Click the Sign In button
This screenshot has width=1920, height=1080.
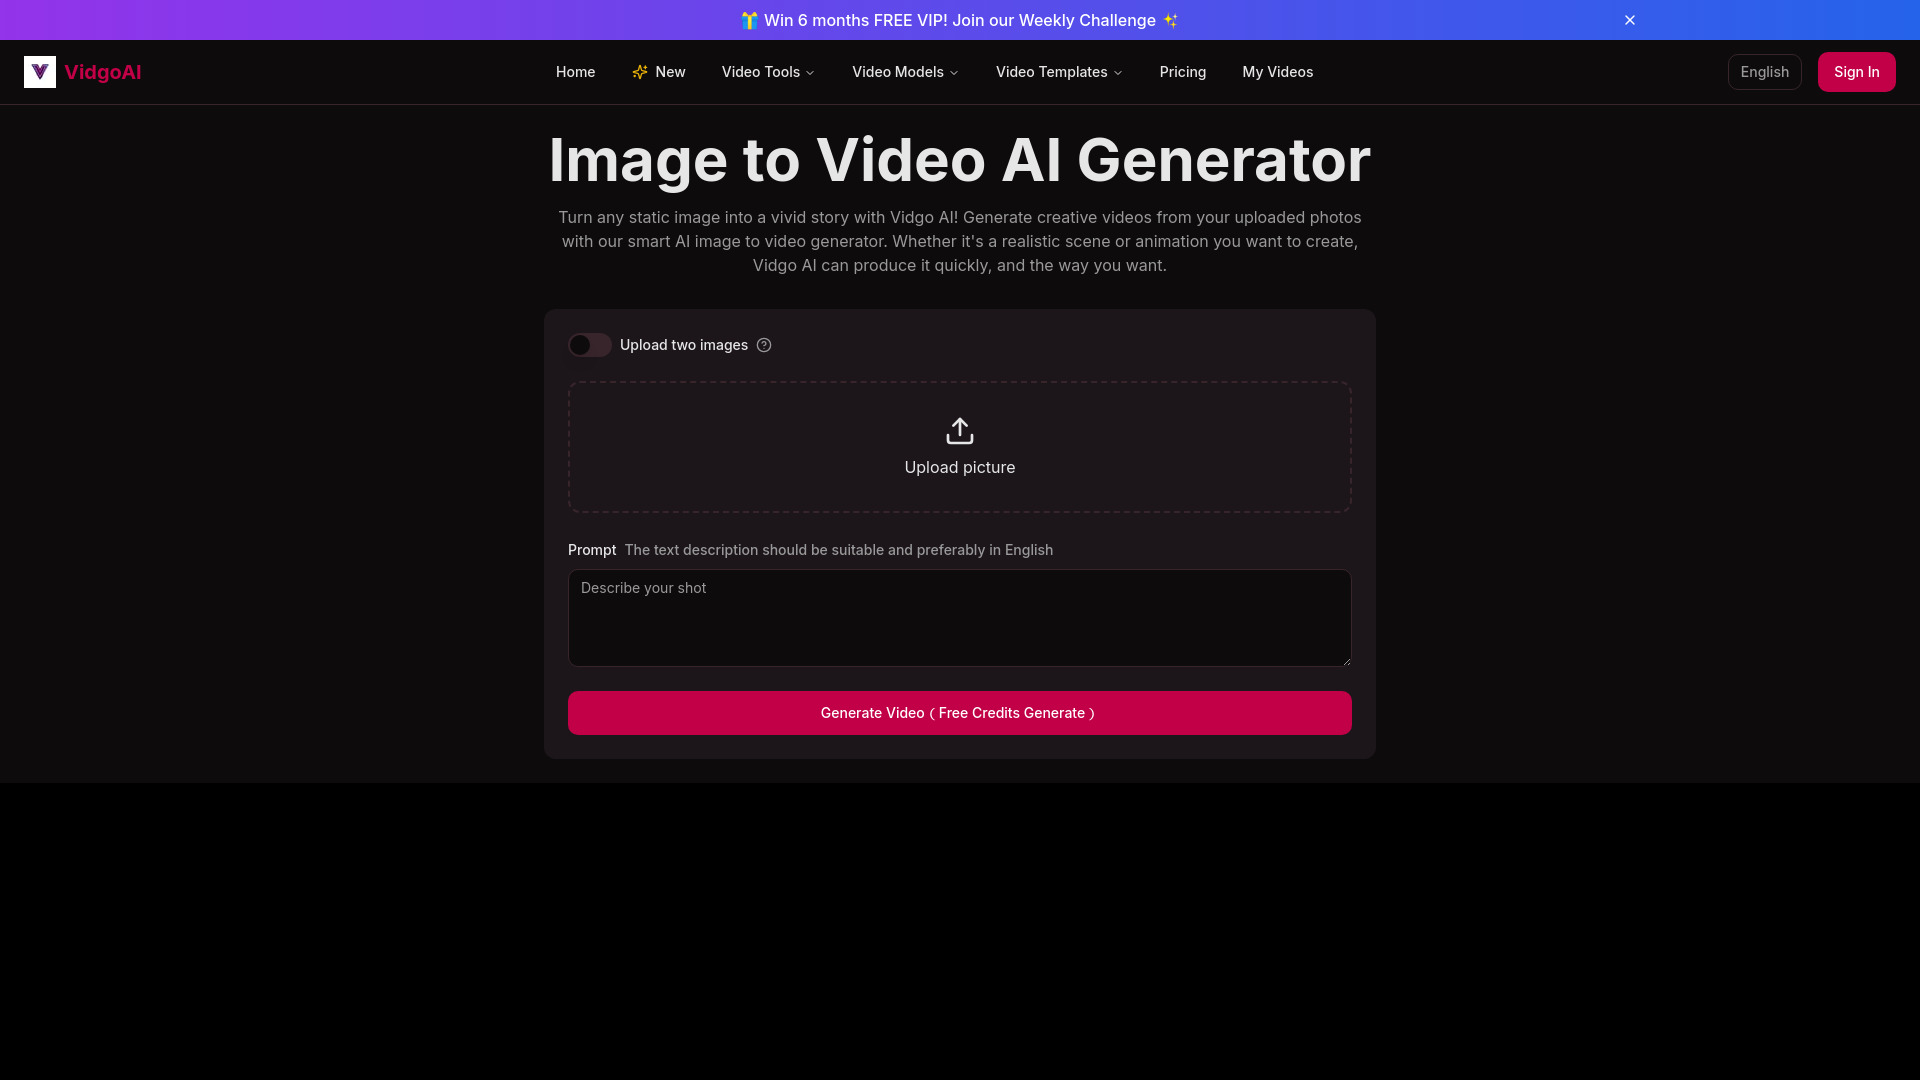[x=1855, y=71]
